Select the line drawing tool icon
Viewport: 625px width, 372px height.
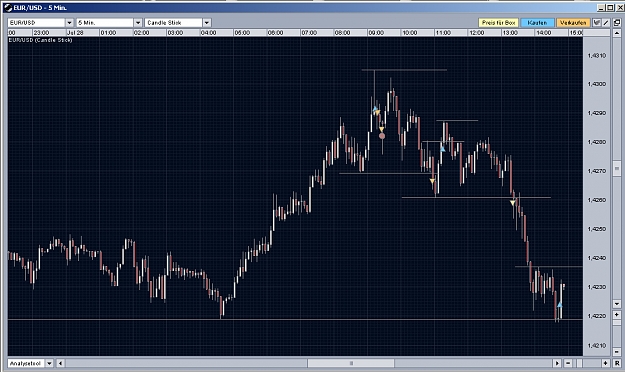click(x=606, y=23)
